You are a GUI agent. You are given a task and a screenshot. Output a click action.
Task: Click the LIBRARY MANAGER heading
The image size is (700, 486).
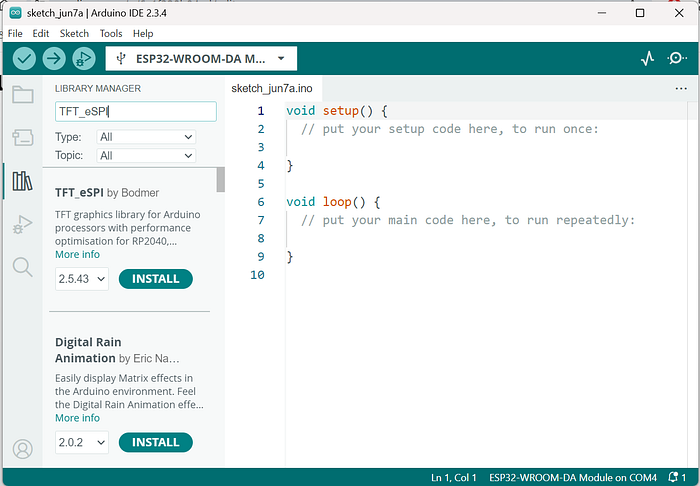point(98,88)
